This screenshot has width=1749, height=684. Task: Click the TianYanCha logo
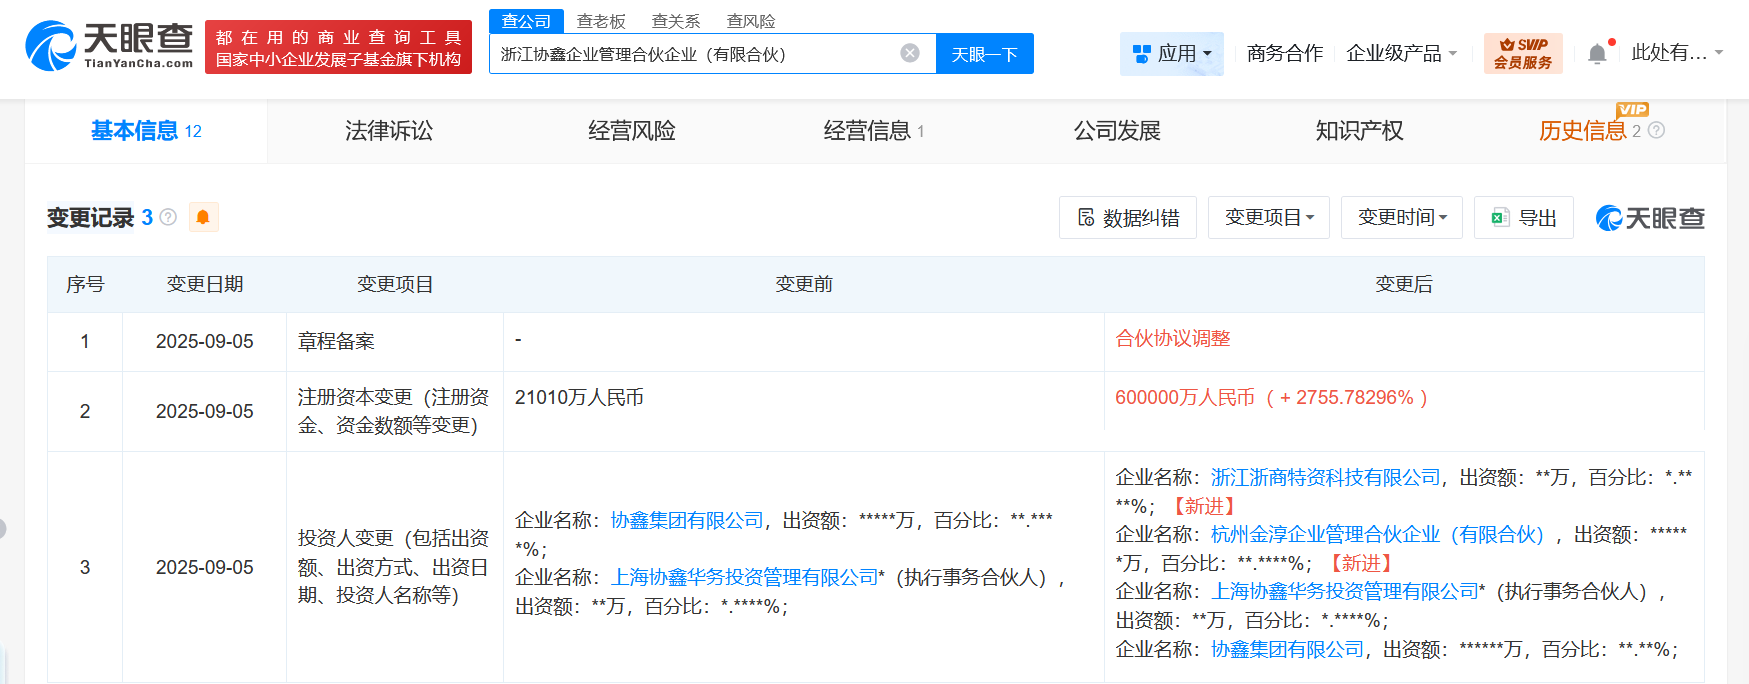pyautogui.click(x=109, y=46)
